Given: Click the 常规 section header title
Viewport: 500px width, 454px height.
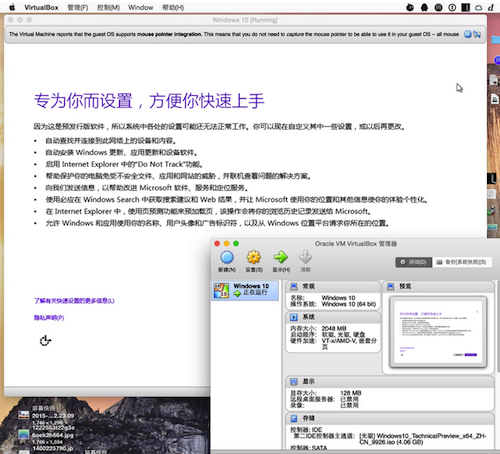Looking at the screenshot, I should coord(308,286).
